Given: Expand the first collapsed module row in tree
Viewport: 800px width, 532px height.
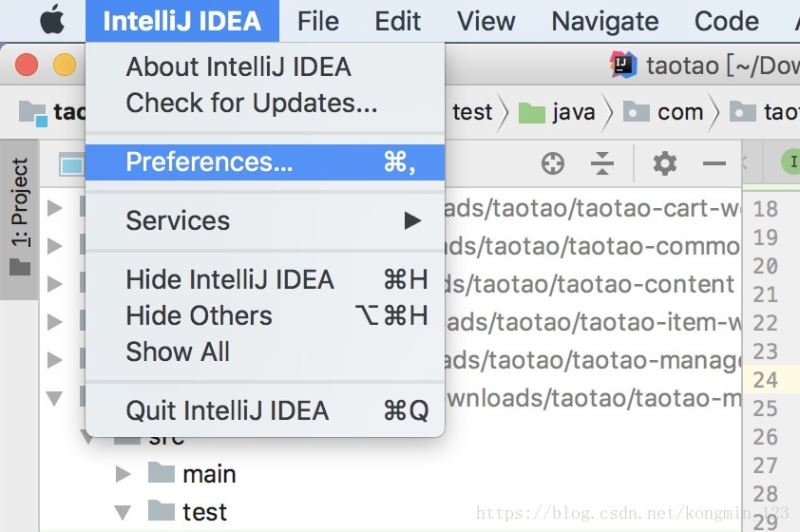Looking at the screenshot, I should pos(55,208).
